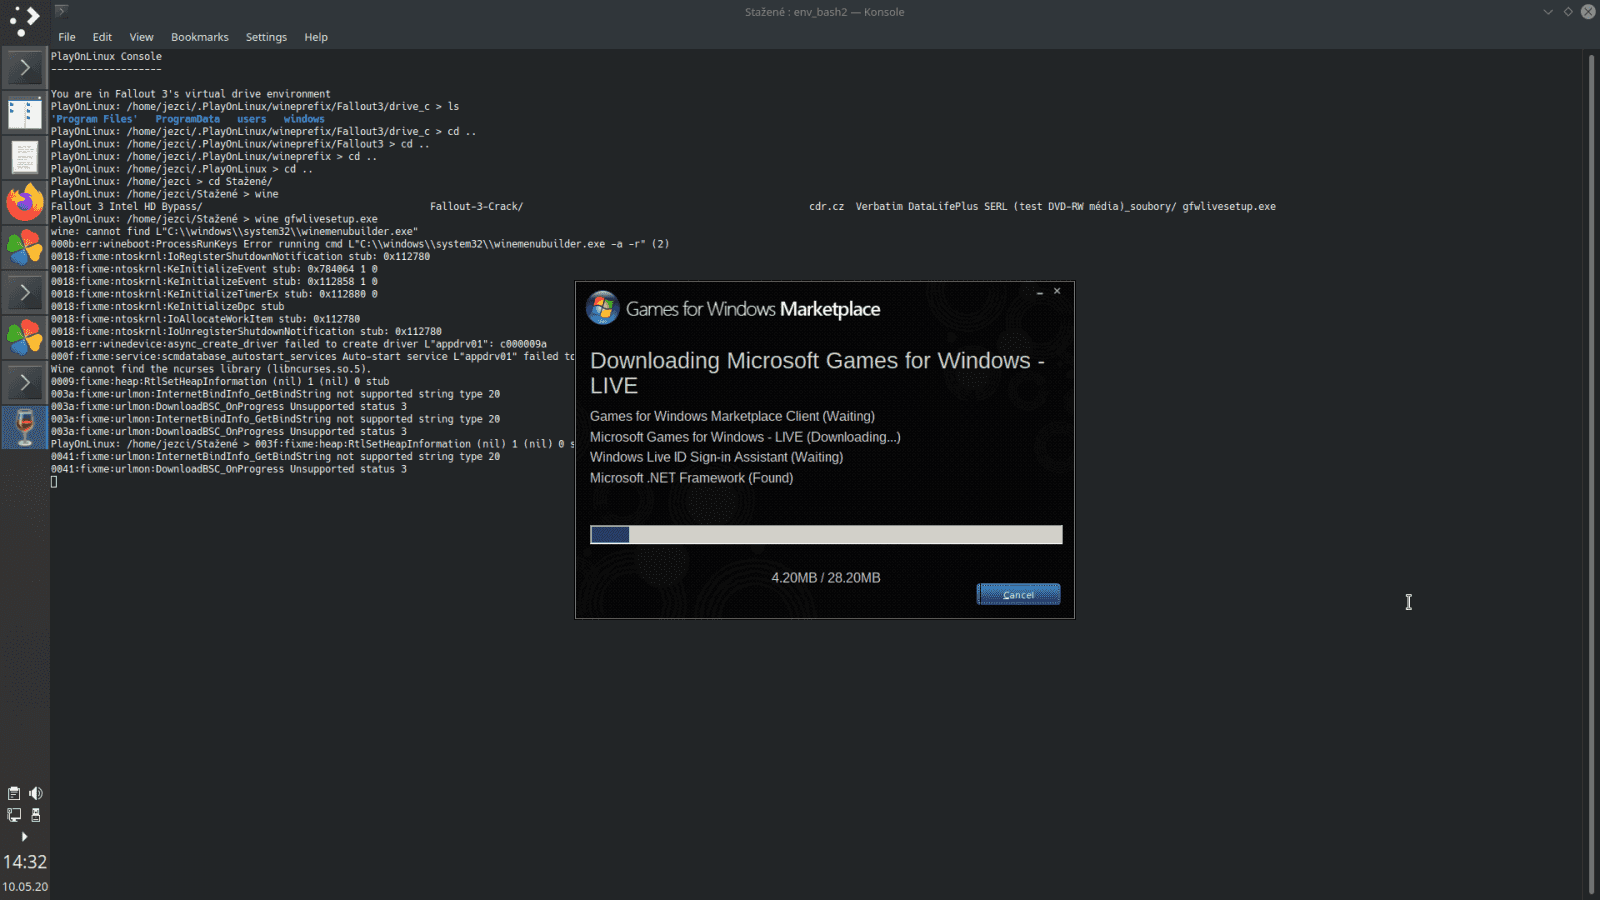The image size is (1600, 900).
Task: Click the download progress bar
Action: [x=826, y=534]
